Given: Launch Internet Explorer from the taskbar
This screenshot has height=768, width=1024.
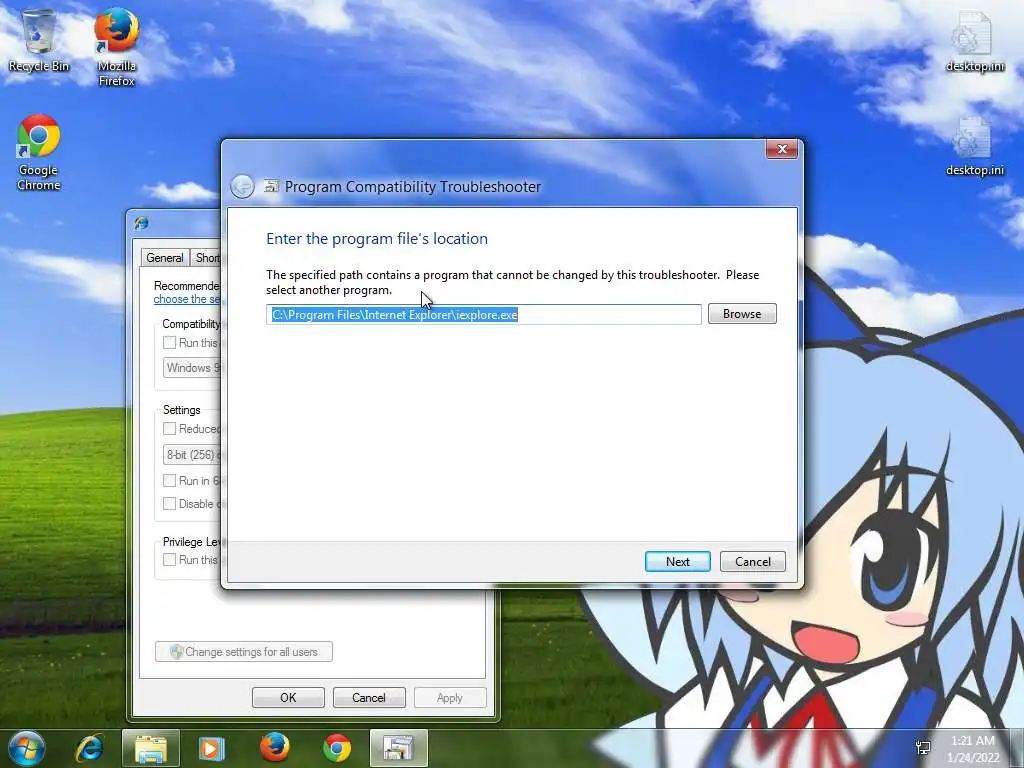Looking at the screenshot, I should pyautogui.click(x=89, y=748).
